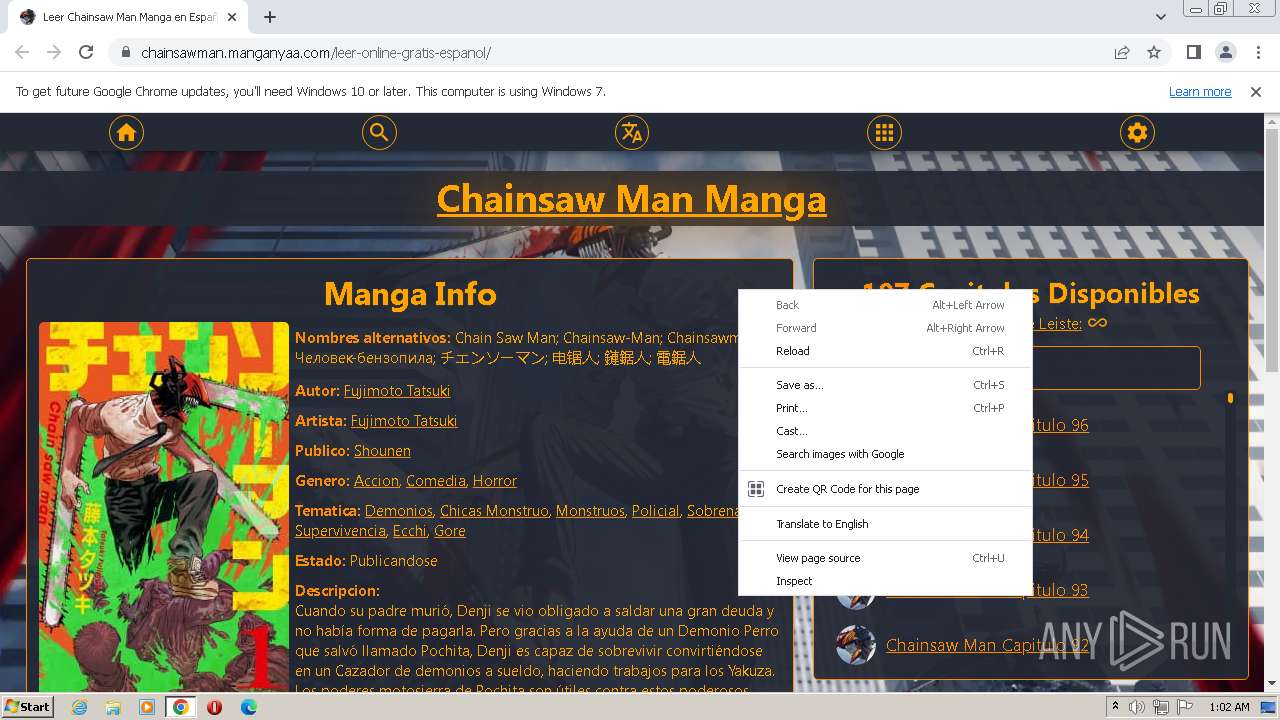Open the Policial theme link
1280x720 pixels.
tap(655, 511)
